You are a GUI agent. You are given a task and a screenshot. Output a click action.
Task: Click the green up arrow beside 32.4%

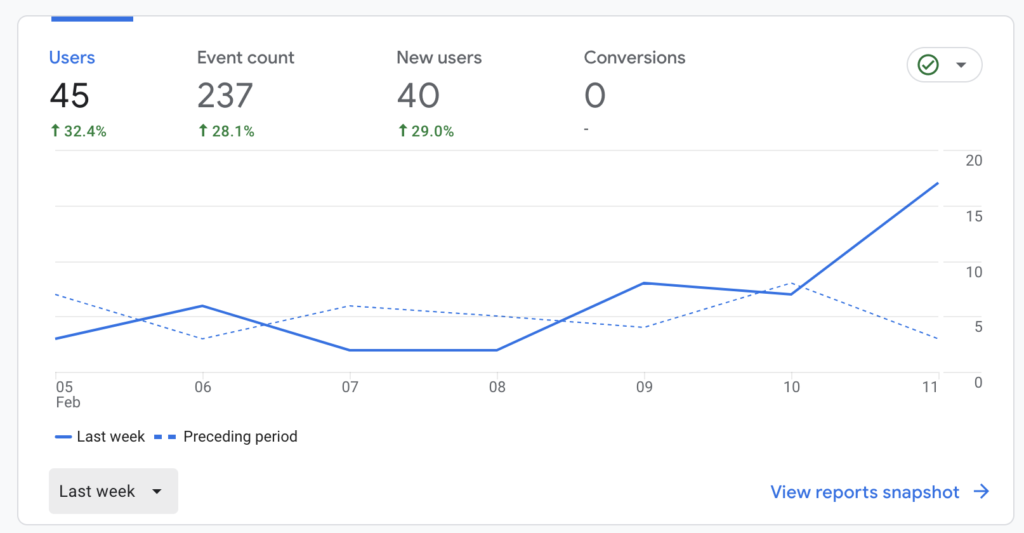[55, 131]
